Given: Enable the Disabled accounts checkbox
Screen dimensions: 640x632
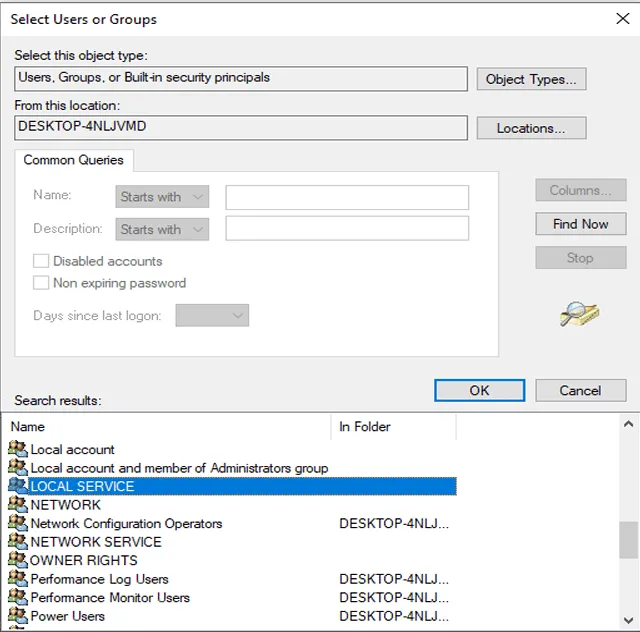Looking at the screenshot, I should click(x=41, y=261).
